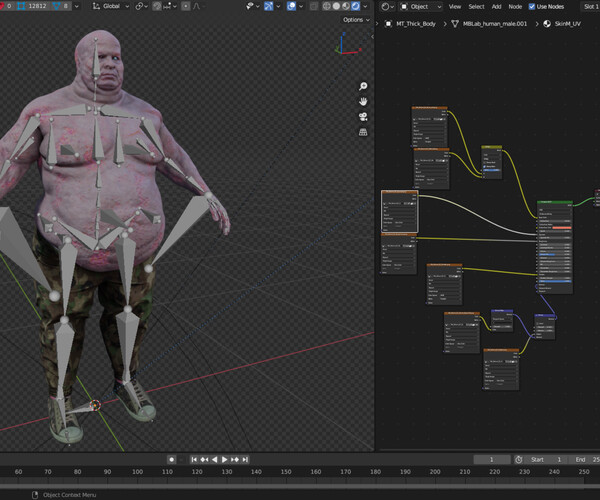Image resolution: width=600 pixels, height=500 pixels.
Task: Jump to previous keyframe
Action: coord(204,459)
